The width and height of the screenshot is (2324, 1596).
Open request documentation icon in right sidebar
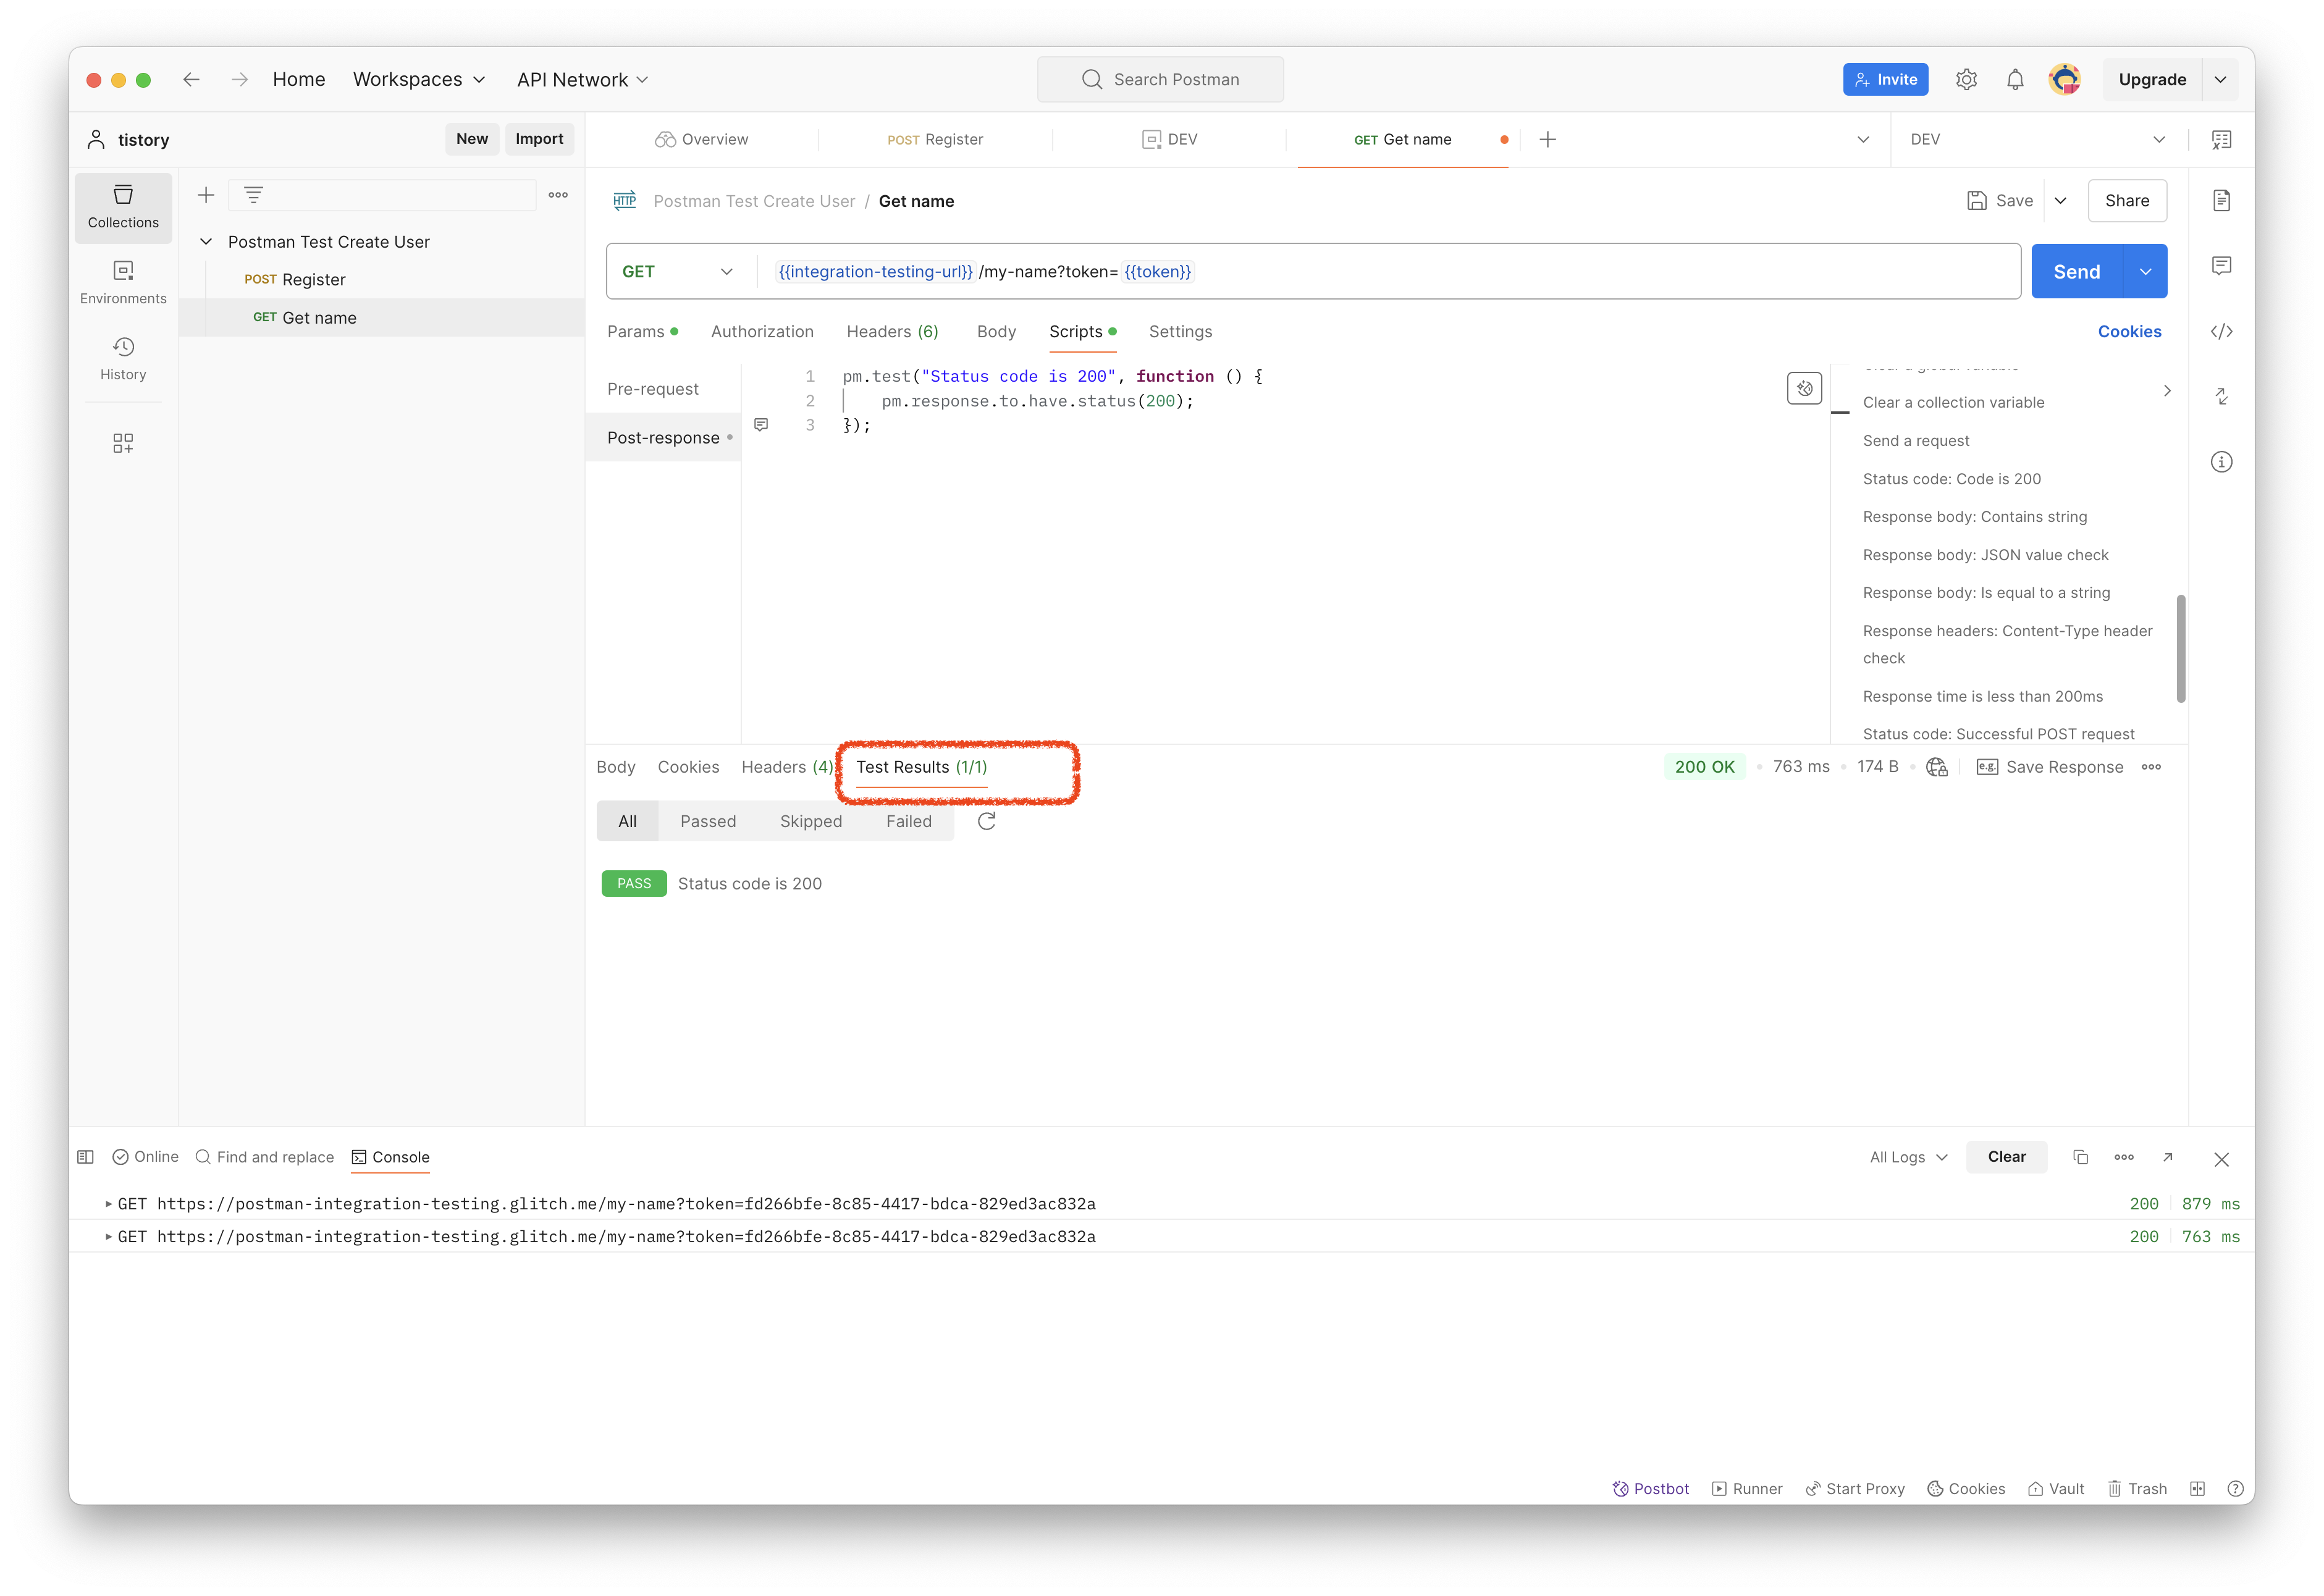2221,201
